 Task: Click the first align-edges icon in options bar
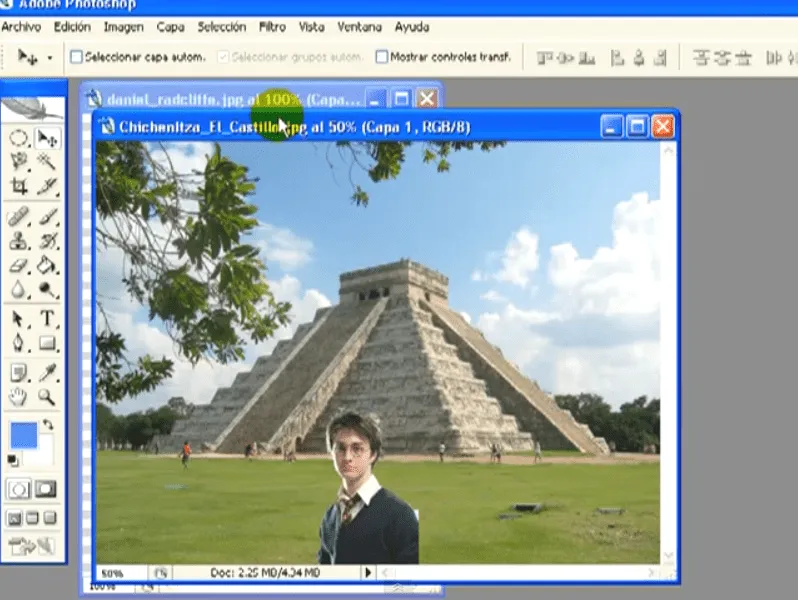point(545,59)
